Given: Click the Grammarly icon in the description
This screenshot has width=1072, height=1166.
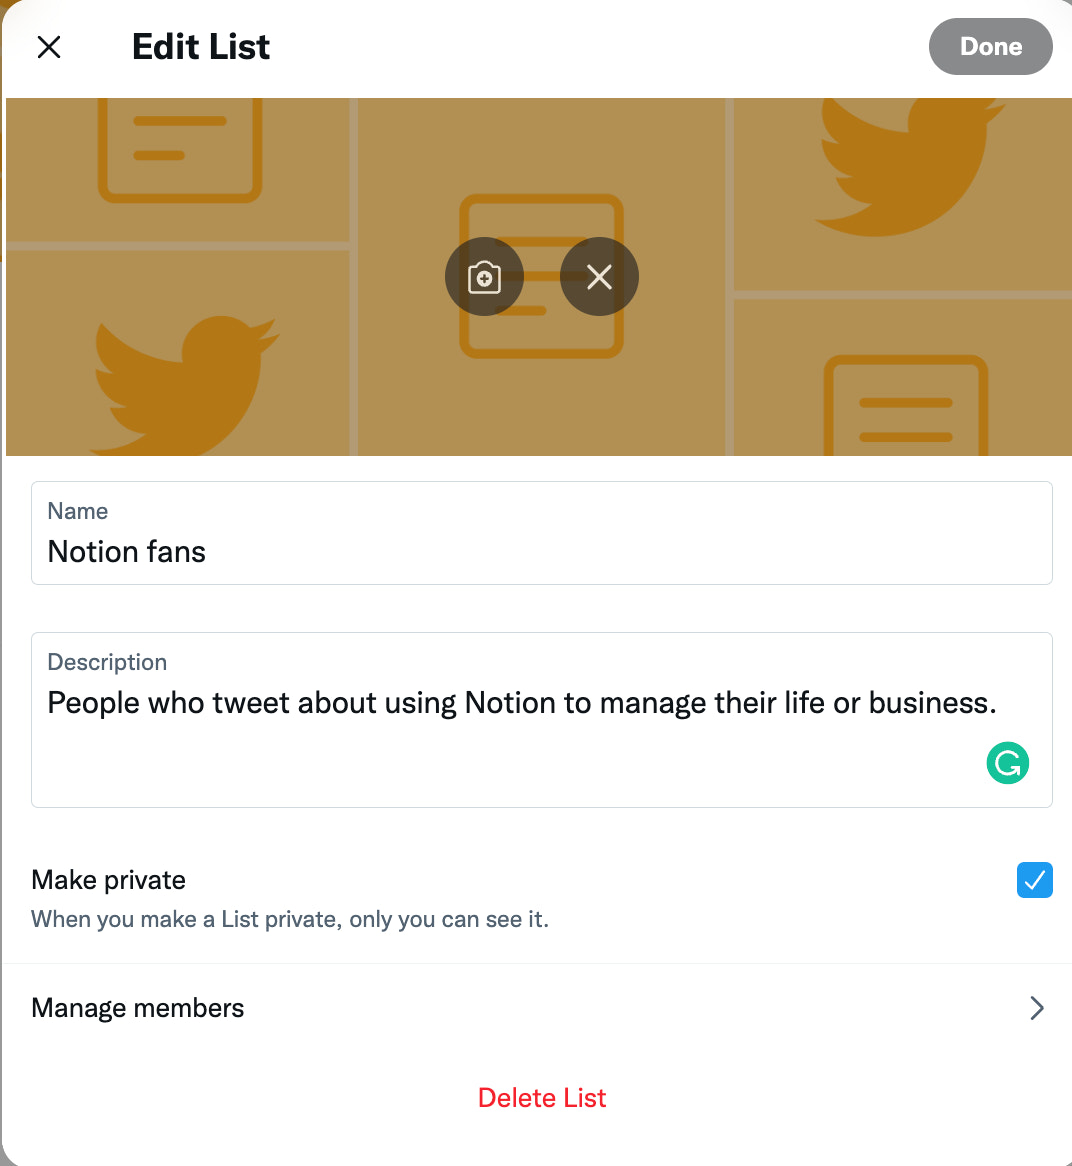Looking at the screenshot, I should [x=1008, y=763].
